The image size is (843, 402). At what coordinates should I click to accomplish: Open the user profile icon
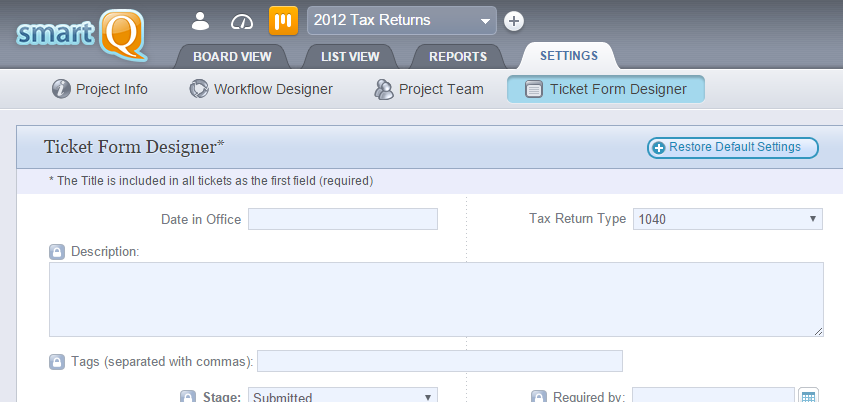[200, 20]
